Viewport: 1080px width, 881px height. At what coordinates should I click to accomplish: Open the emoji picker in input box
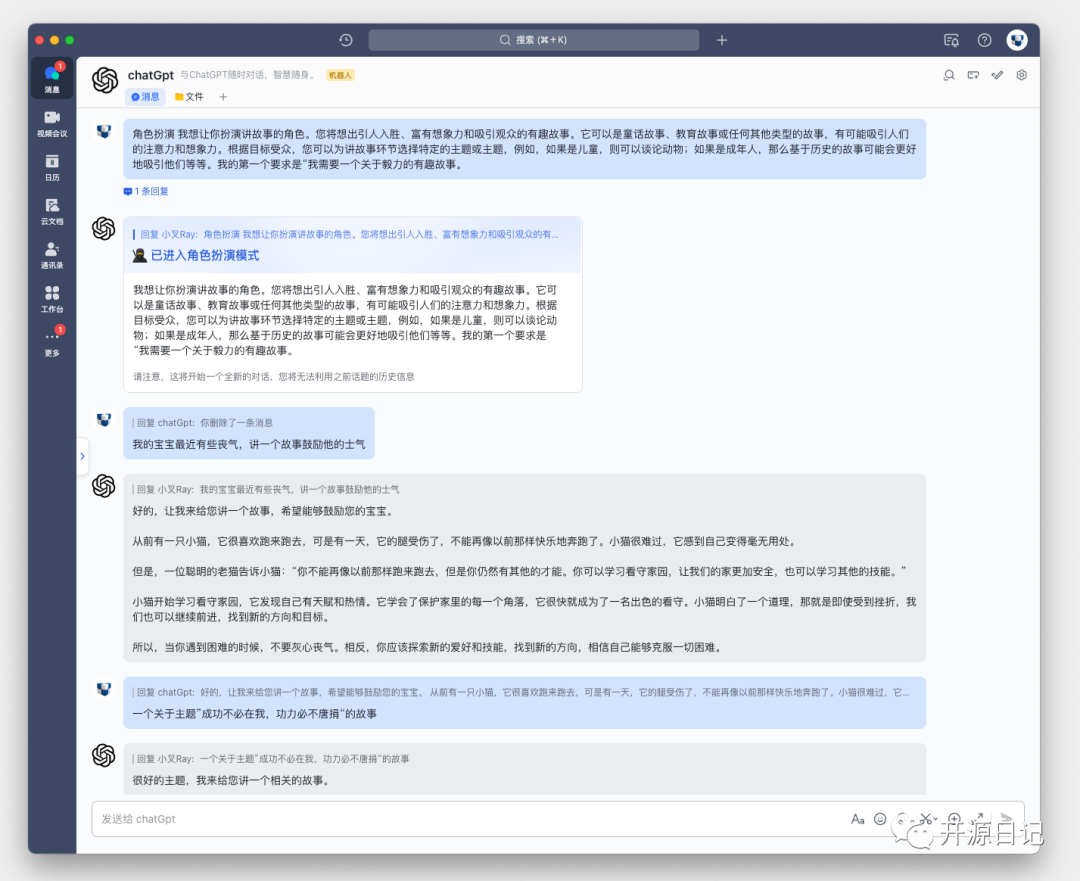[x=880, y=819]
